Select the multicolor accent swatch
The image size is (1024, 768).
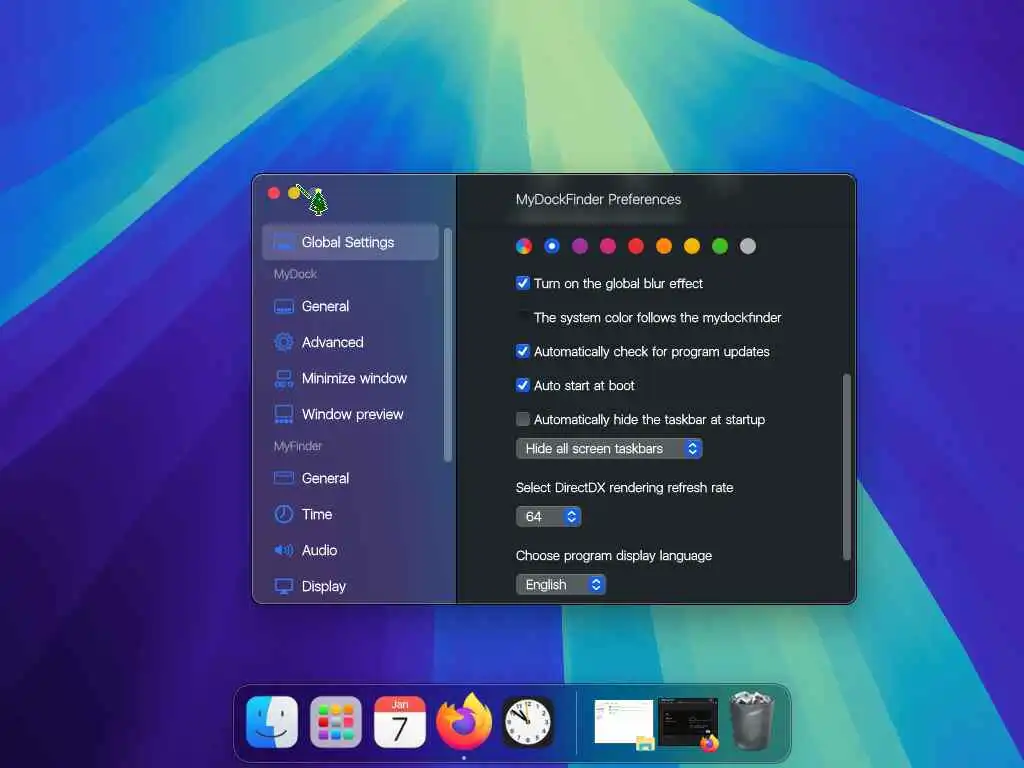tap(524, 246)
